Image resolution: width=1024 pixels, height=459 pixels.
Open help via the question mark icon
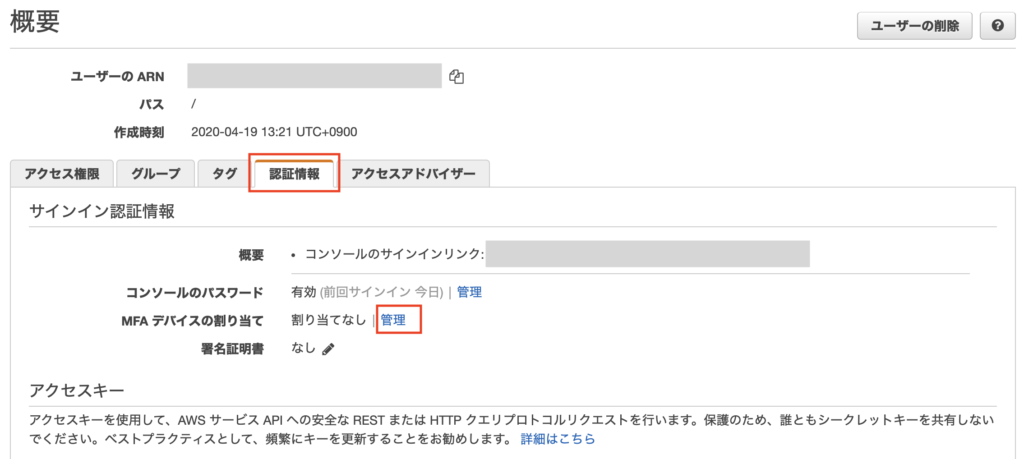(x=996, y=27)
